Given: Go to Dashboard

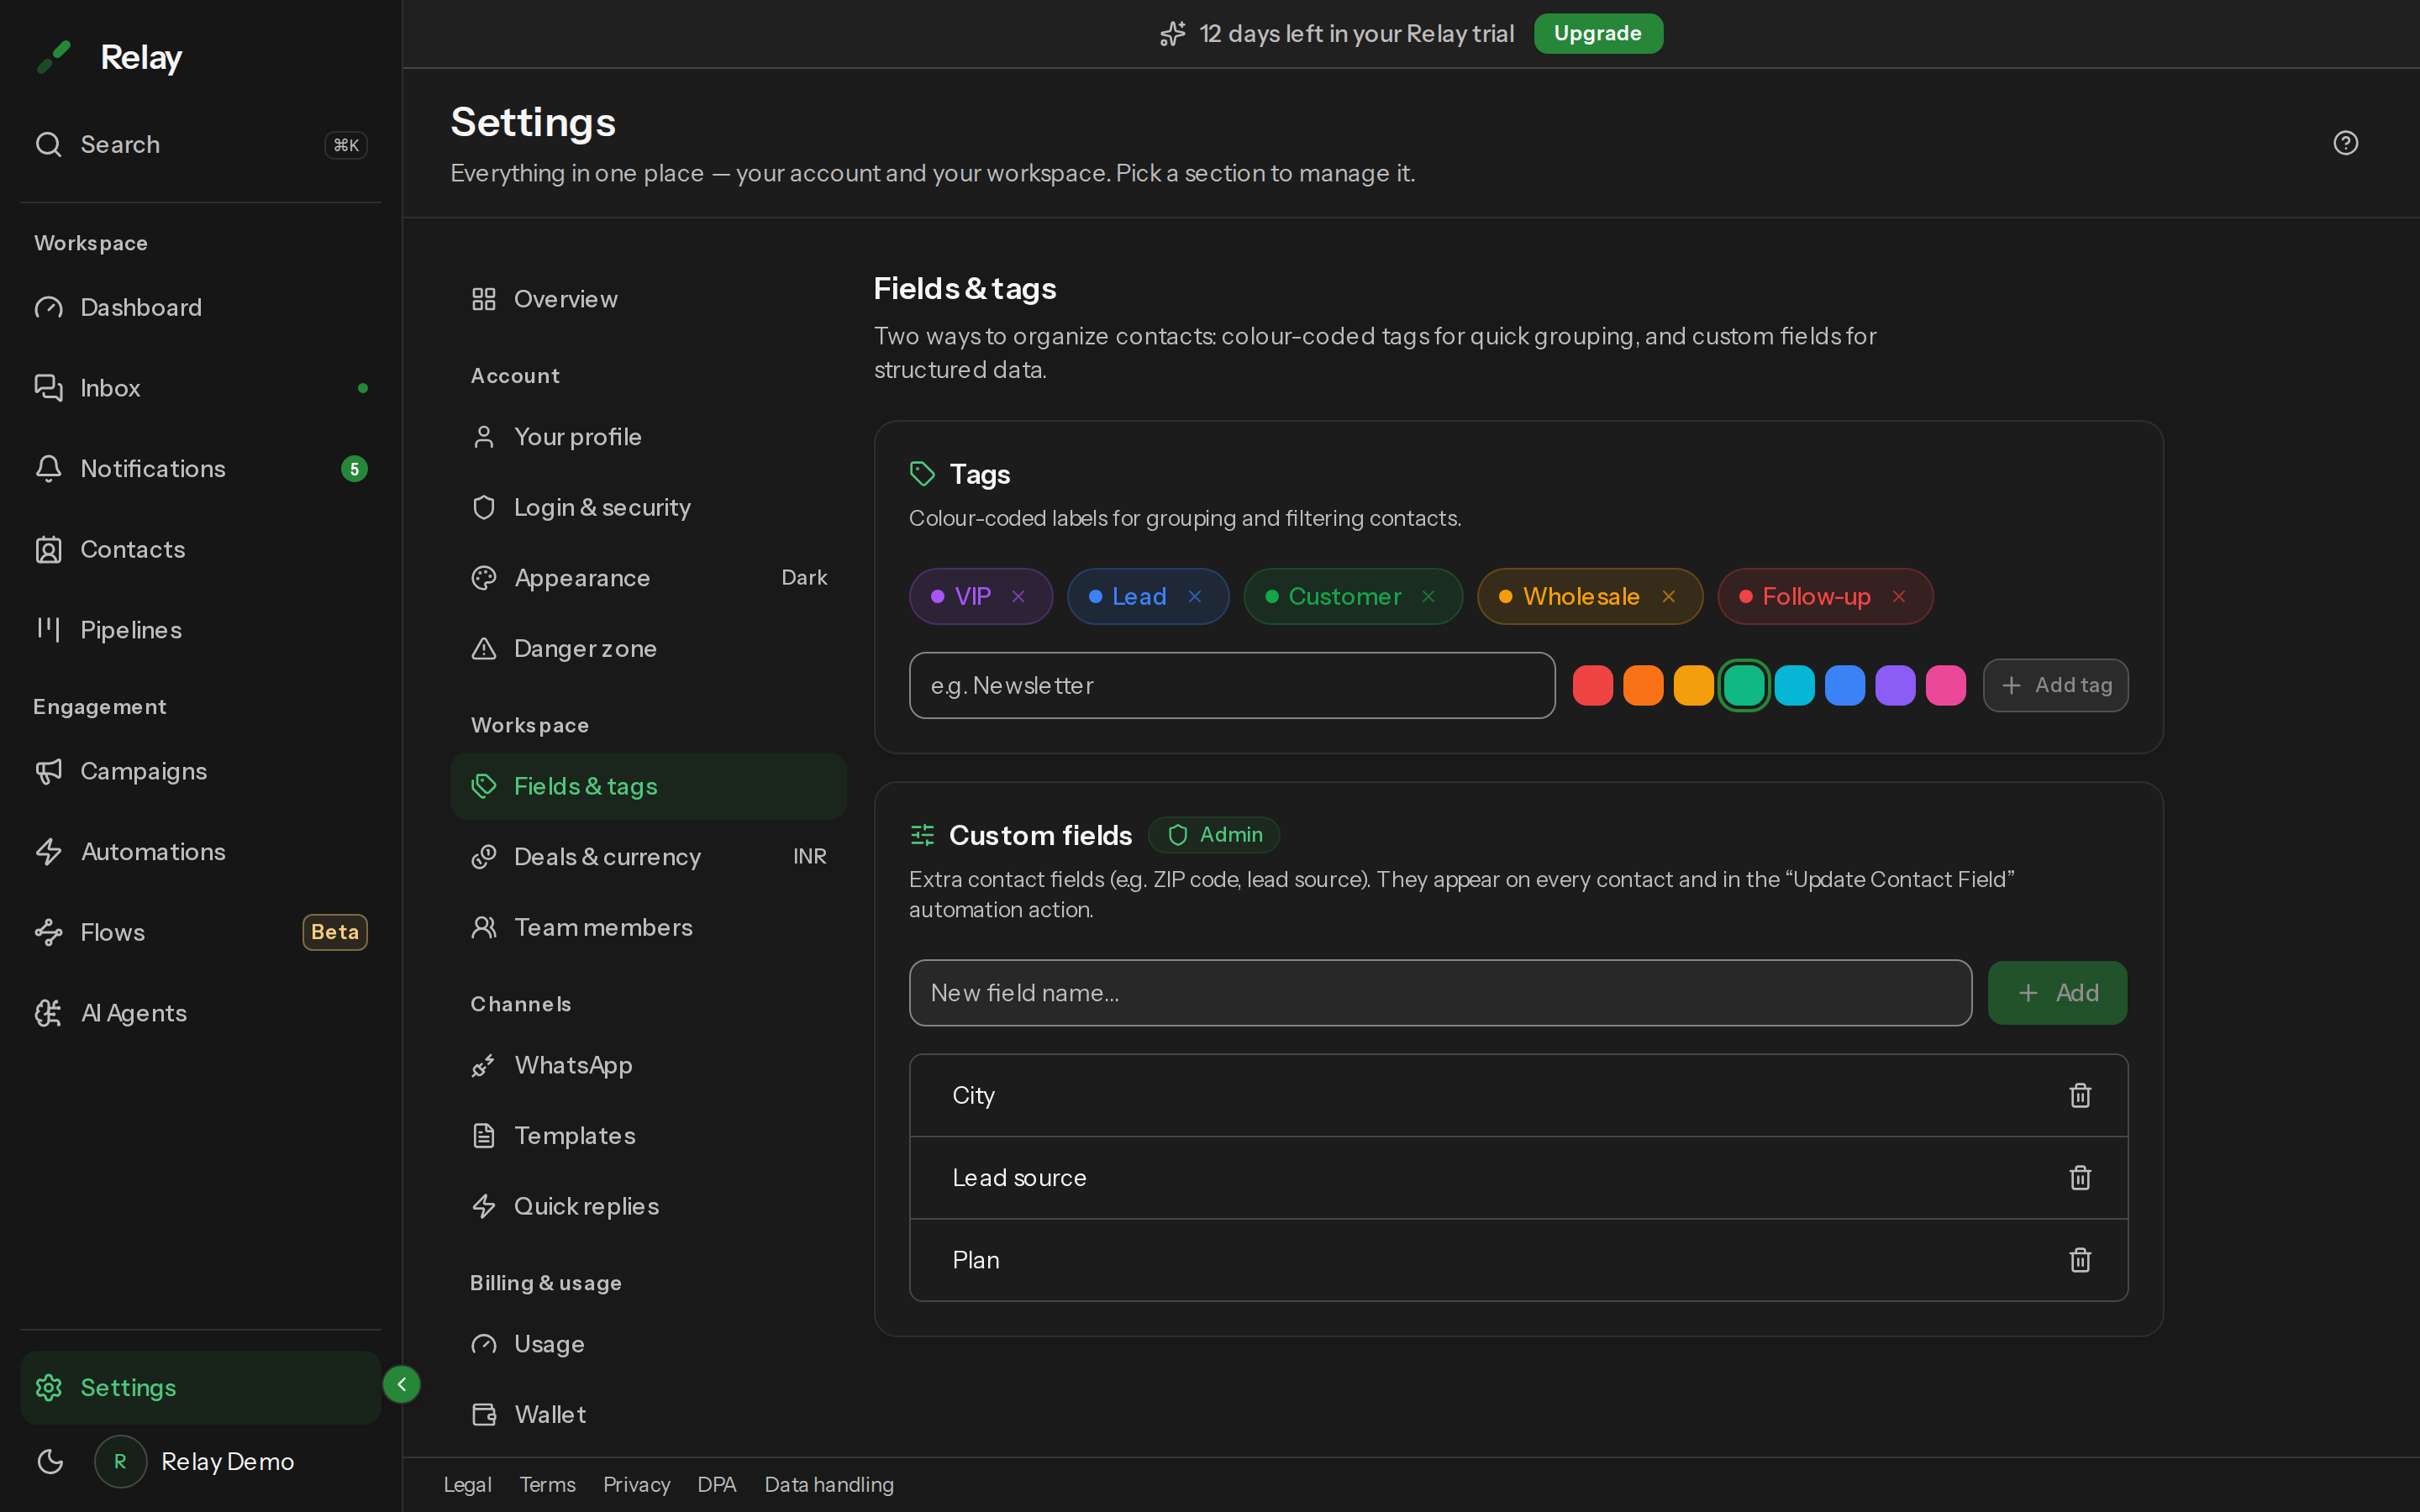Looking at the screenshot, I should (200, 307).
